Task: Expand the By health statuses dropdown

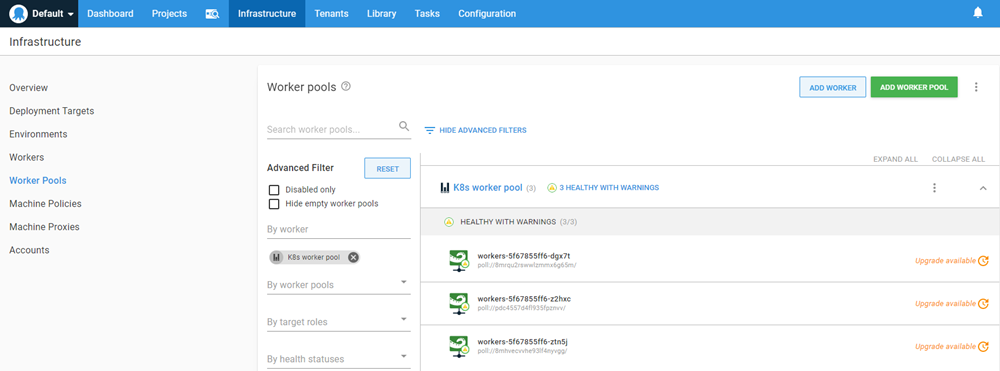Action: coord(339,358)
